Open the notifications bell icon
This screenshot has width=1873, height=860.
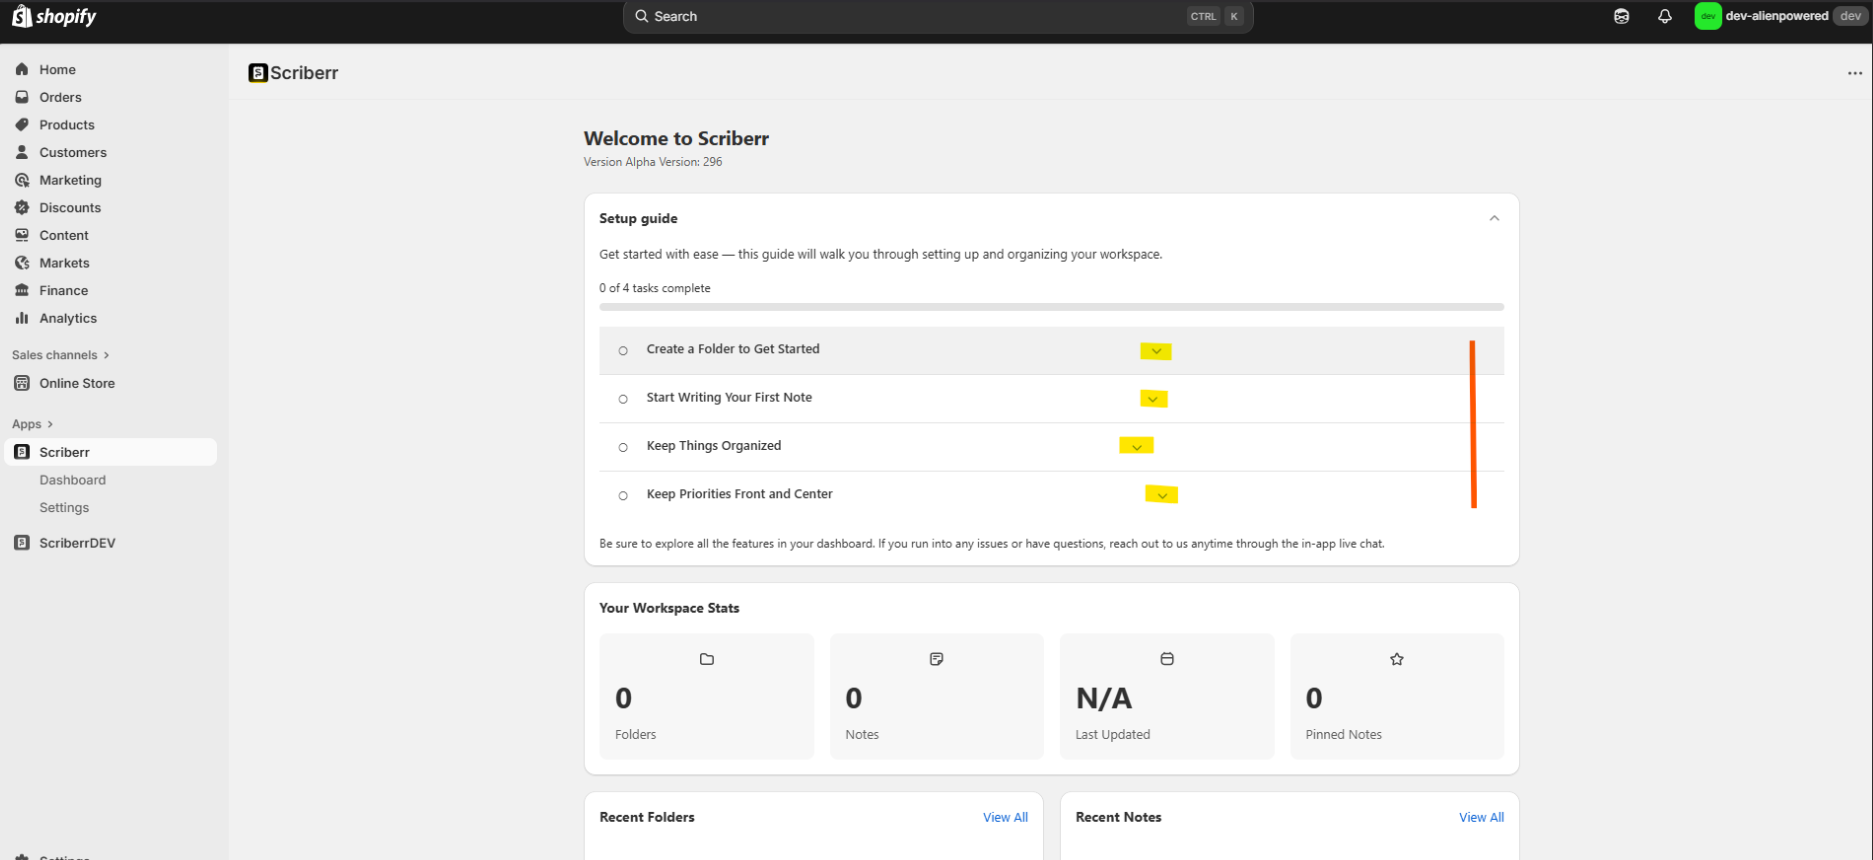point(1664,16)
